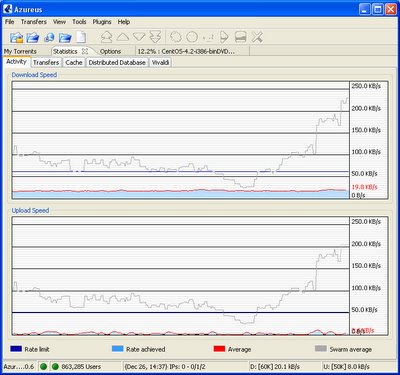
Task: Select the My Torrents tab
Action: (x=20, y=51)
